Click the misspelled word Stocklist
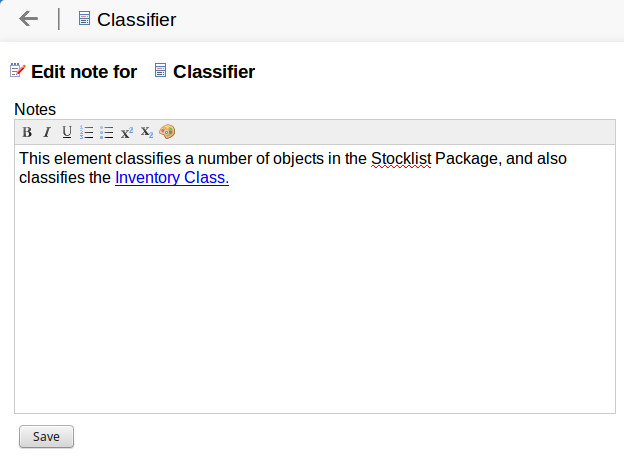This screenshot has width=624, height=456. pos(401,159)
